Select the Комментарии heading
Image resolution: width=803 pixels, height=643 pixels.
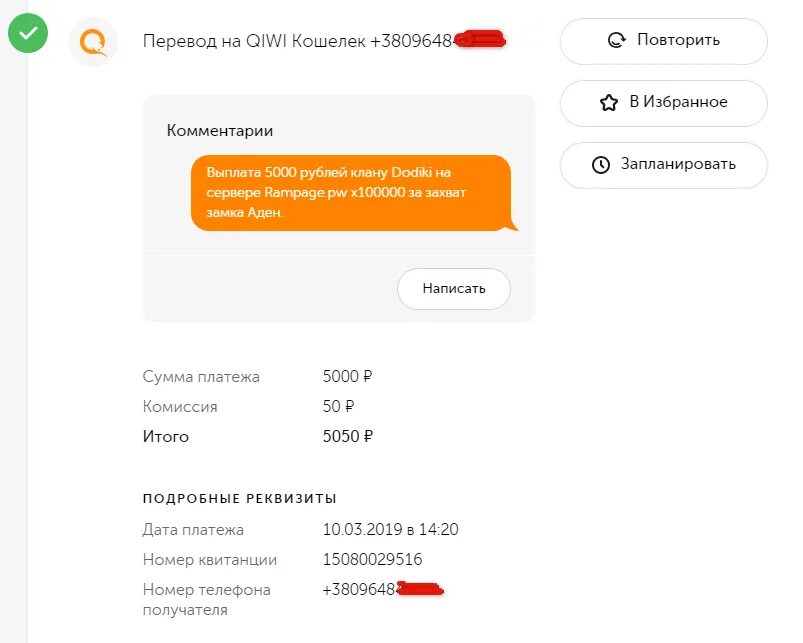pyautogui.click(x=220, y=131)
